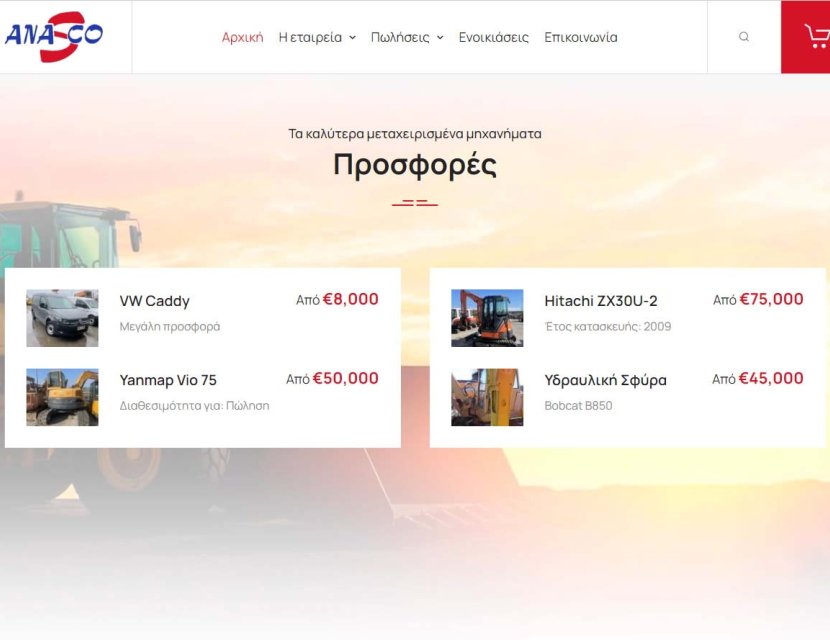Screen dimensions: 830x640
Task: Open the Επικοινωνία page
Action: [581, 37]
